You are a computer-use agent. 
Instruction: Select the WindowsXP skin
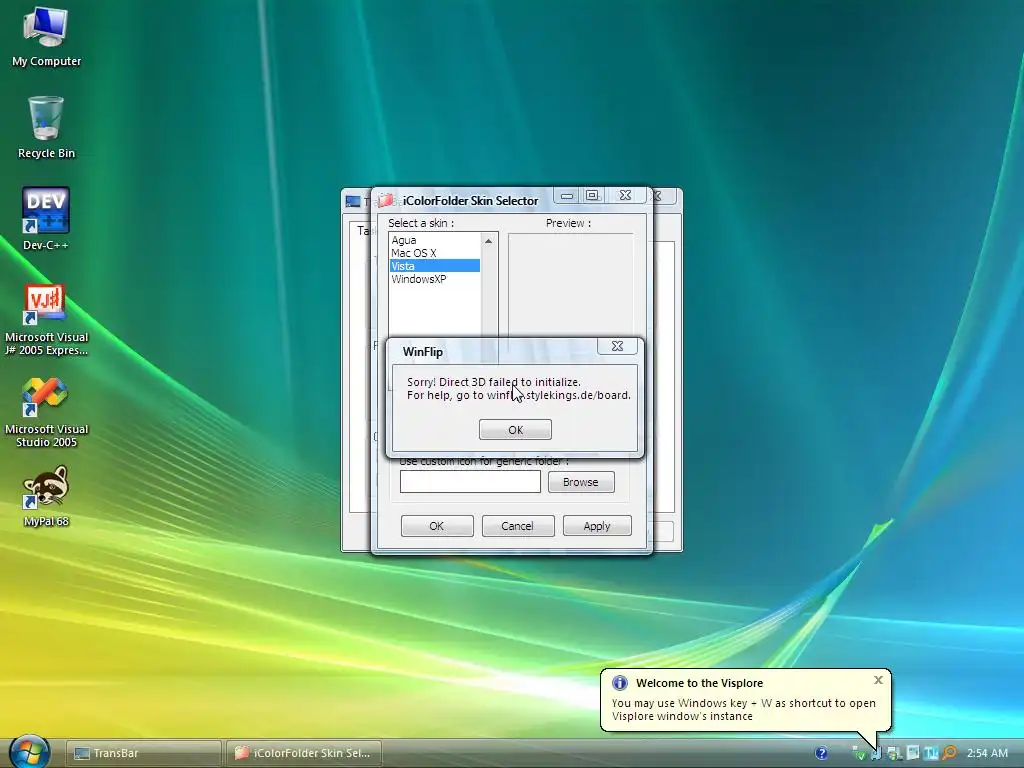point(434,279)
